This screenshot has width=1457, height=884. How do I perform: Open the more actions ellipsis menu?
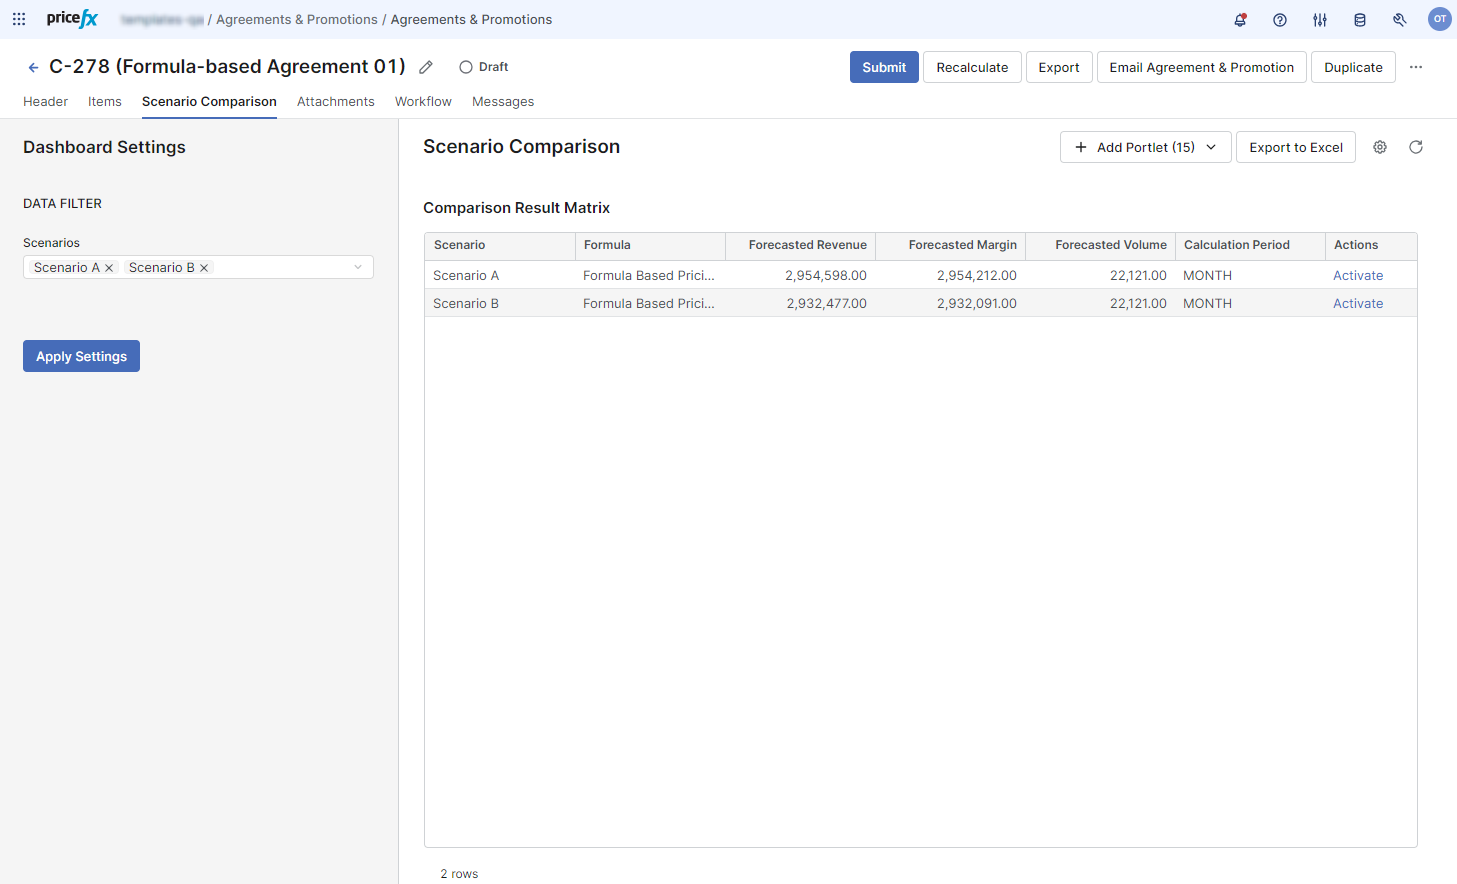click(x=1416, y=67)
